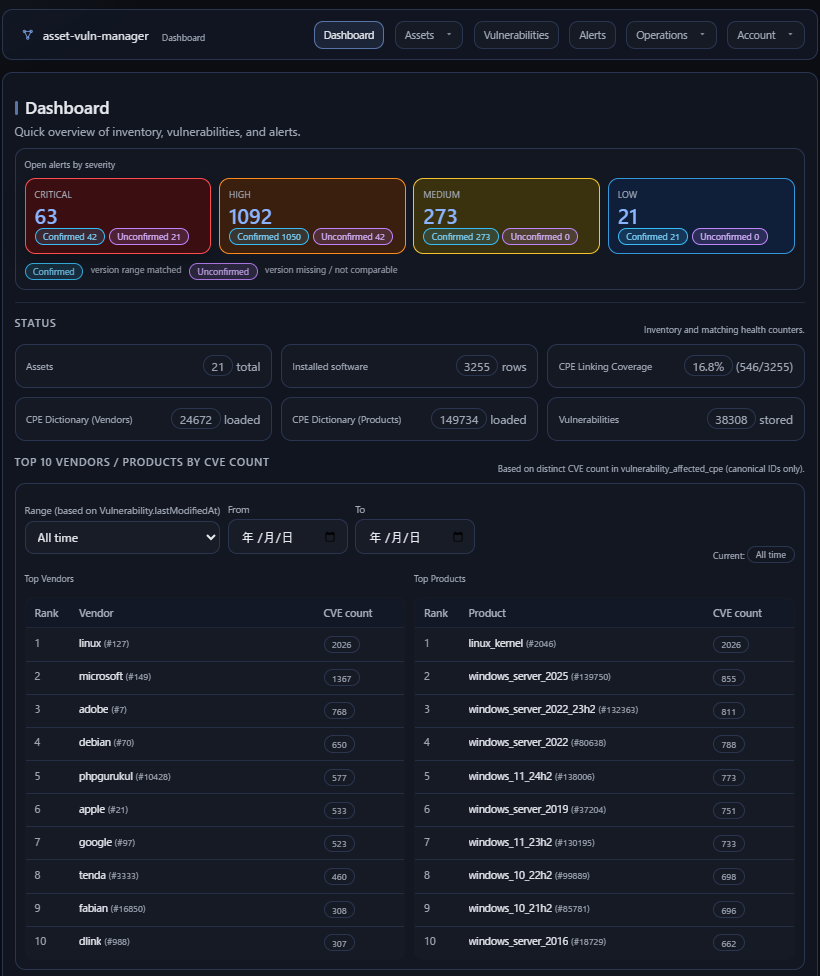Click the Unconfirmed legend badge
The width and height of the screenshot is (820, 976).
coord(223,270)
